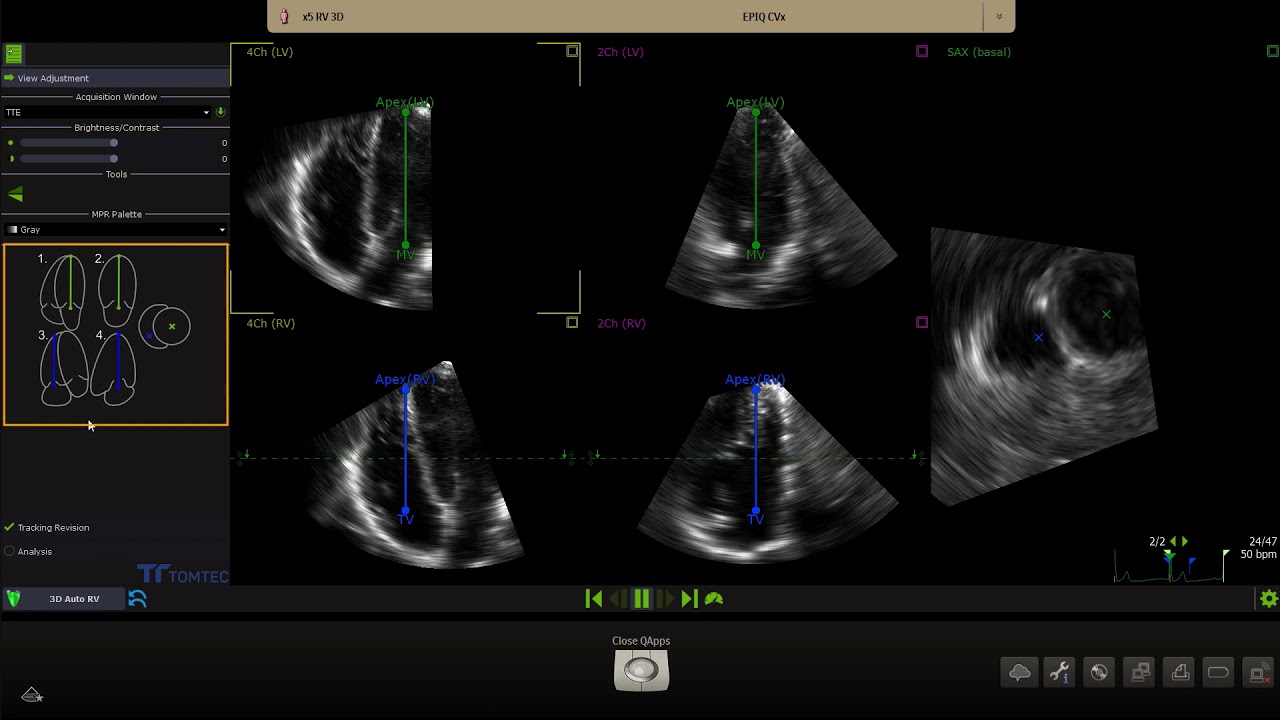Viewport: 1280px width, 720px height.
Task: Click the Close QApps trackball button
Action: [x=641, y=670]
